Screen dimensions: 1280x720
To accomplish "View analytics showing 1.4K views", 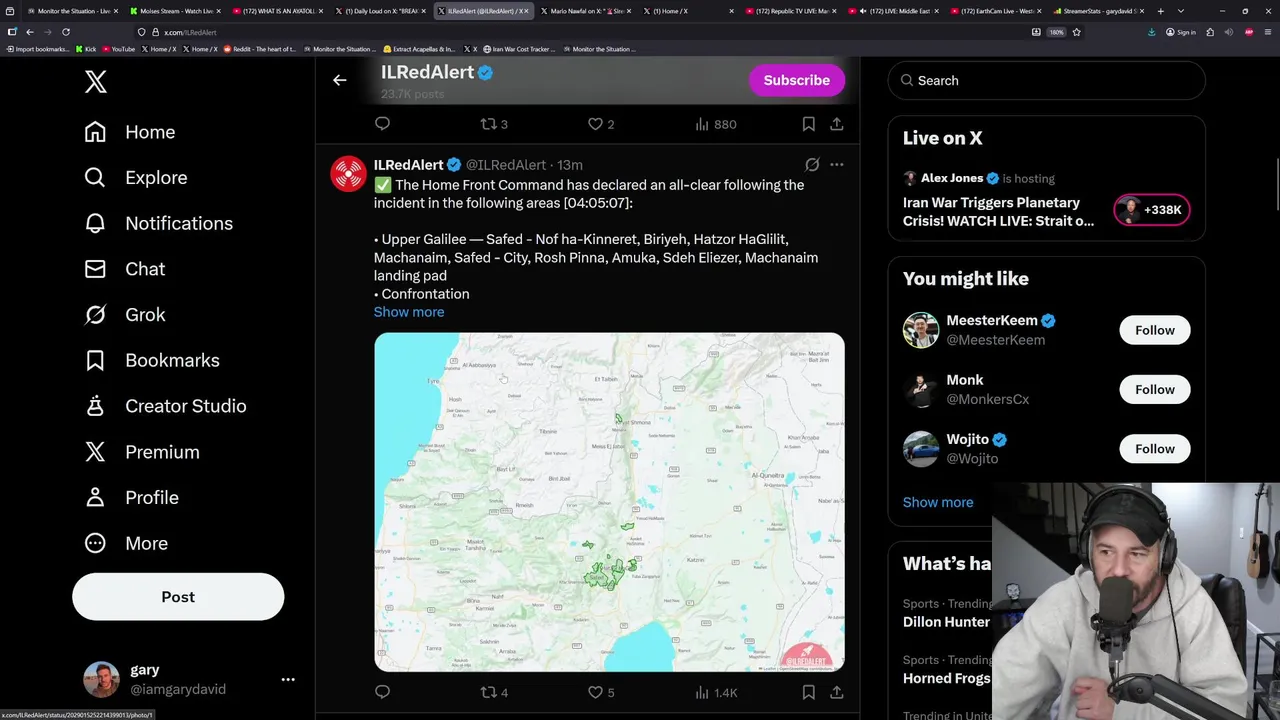I will point(716,692).
